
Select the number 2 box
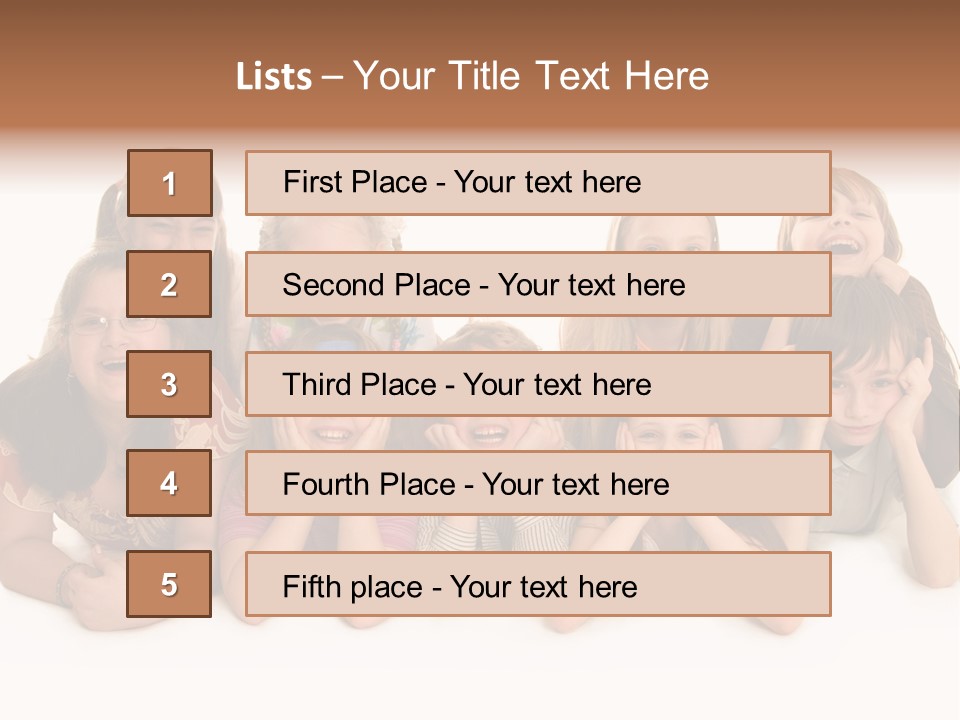click(169, 284)
